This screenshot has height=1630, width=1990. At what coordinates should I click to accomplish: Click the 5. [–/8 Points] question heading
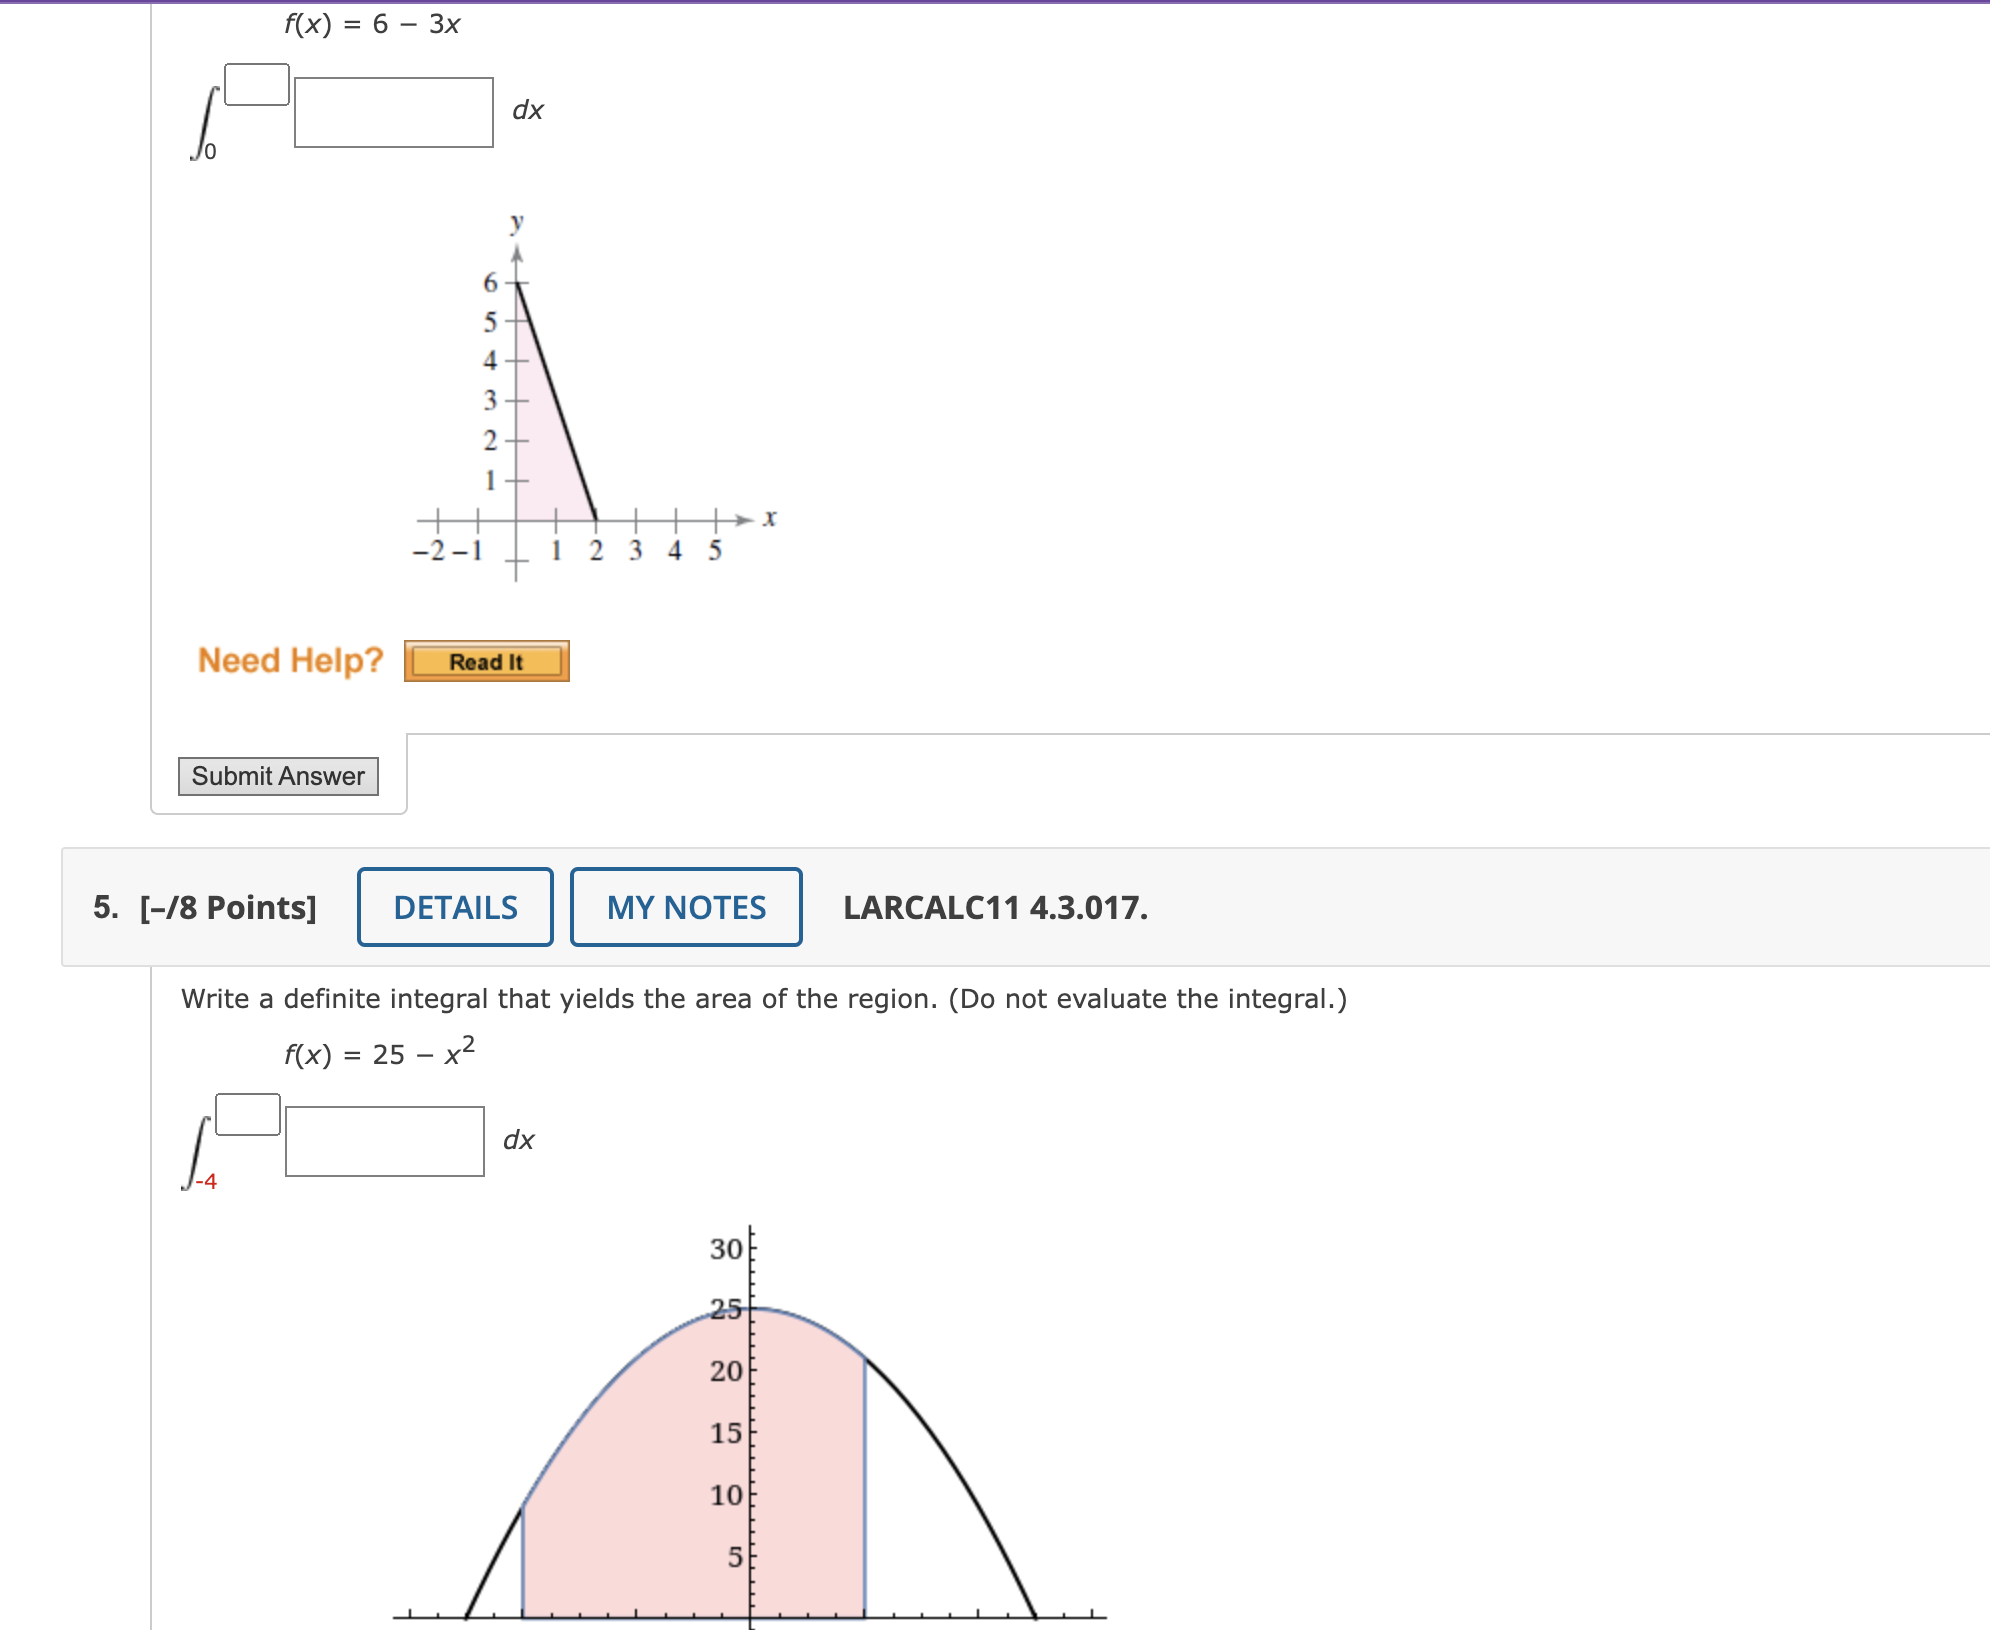click(205, 907)
